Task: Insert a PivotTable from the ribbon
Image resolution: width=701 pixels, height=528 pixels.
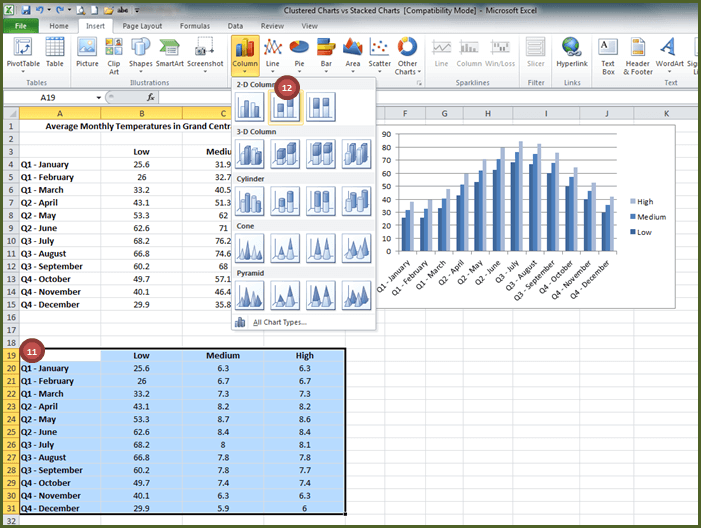Action: click(23, 52)
